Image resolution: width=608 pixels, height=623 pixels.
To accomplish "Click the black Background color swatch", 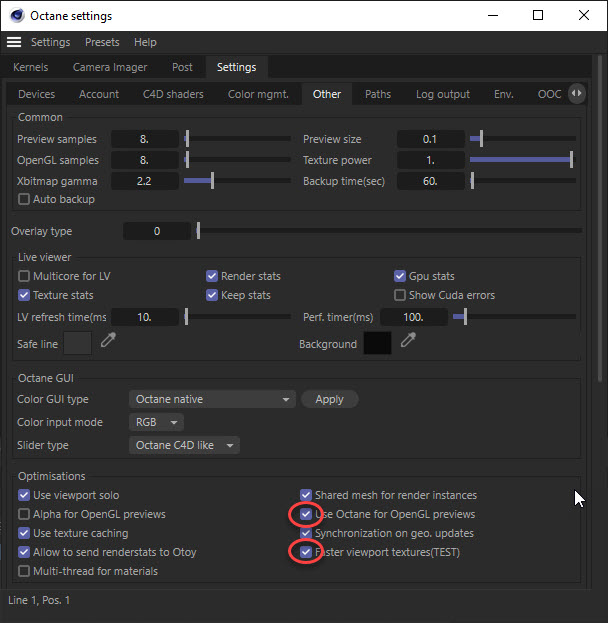I will pyautogui.click(x=377, y=344).
